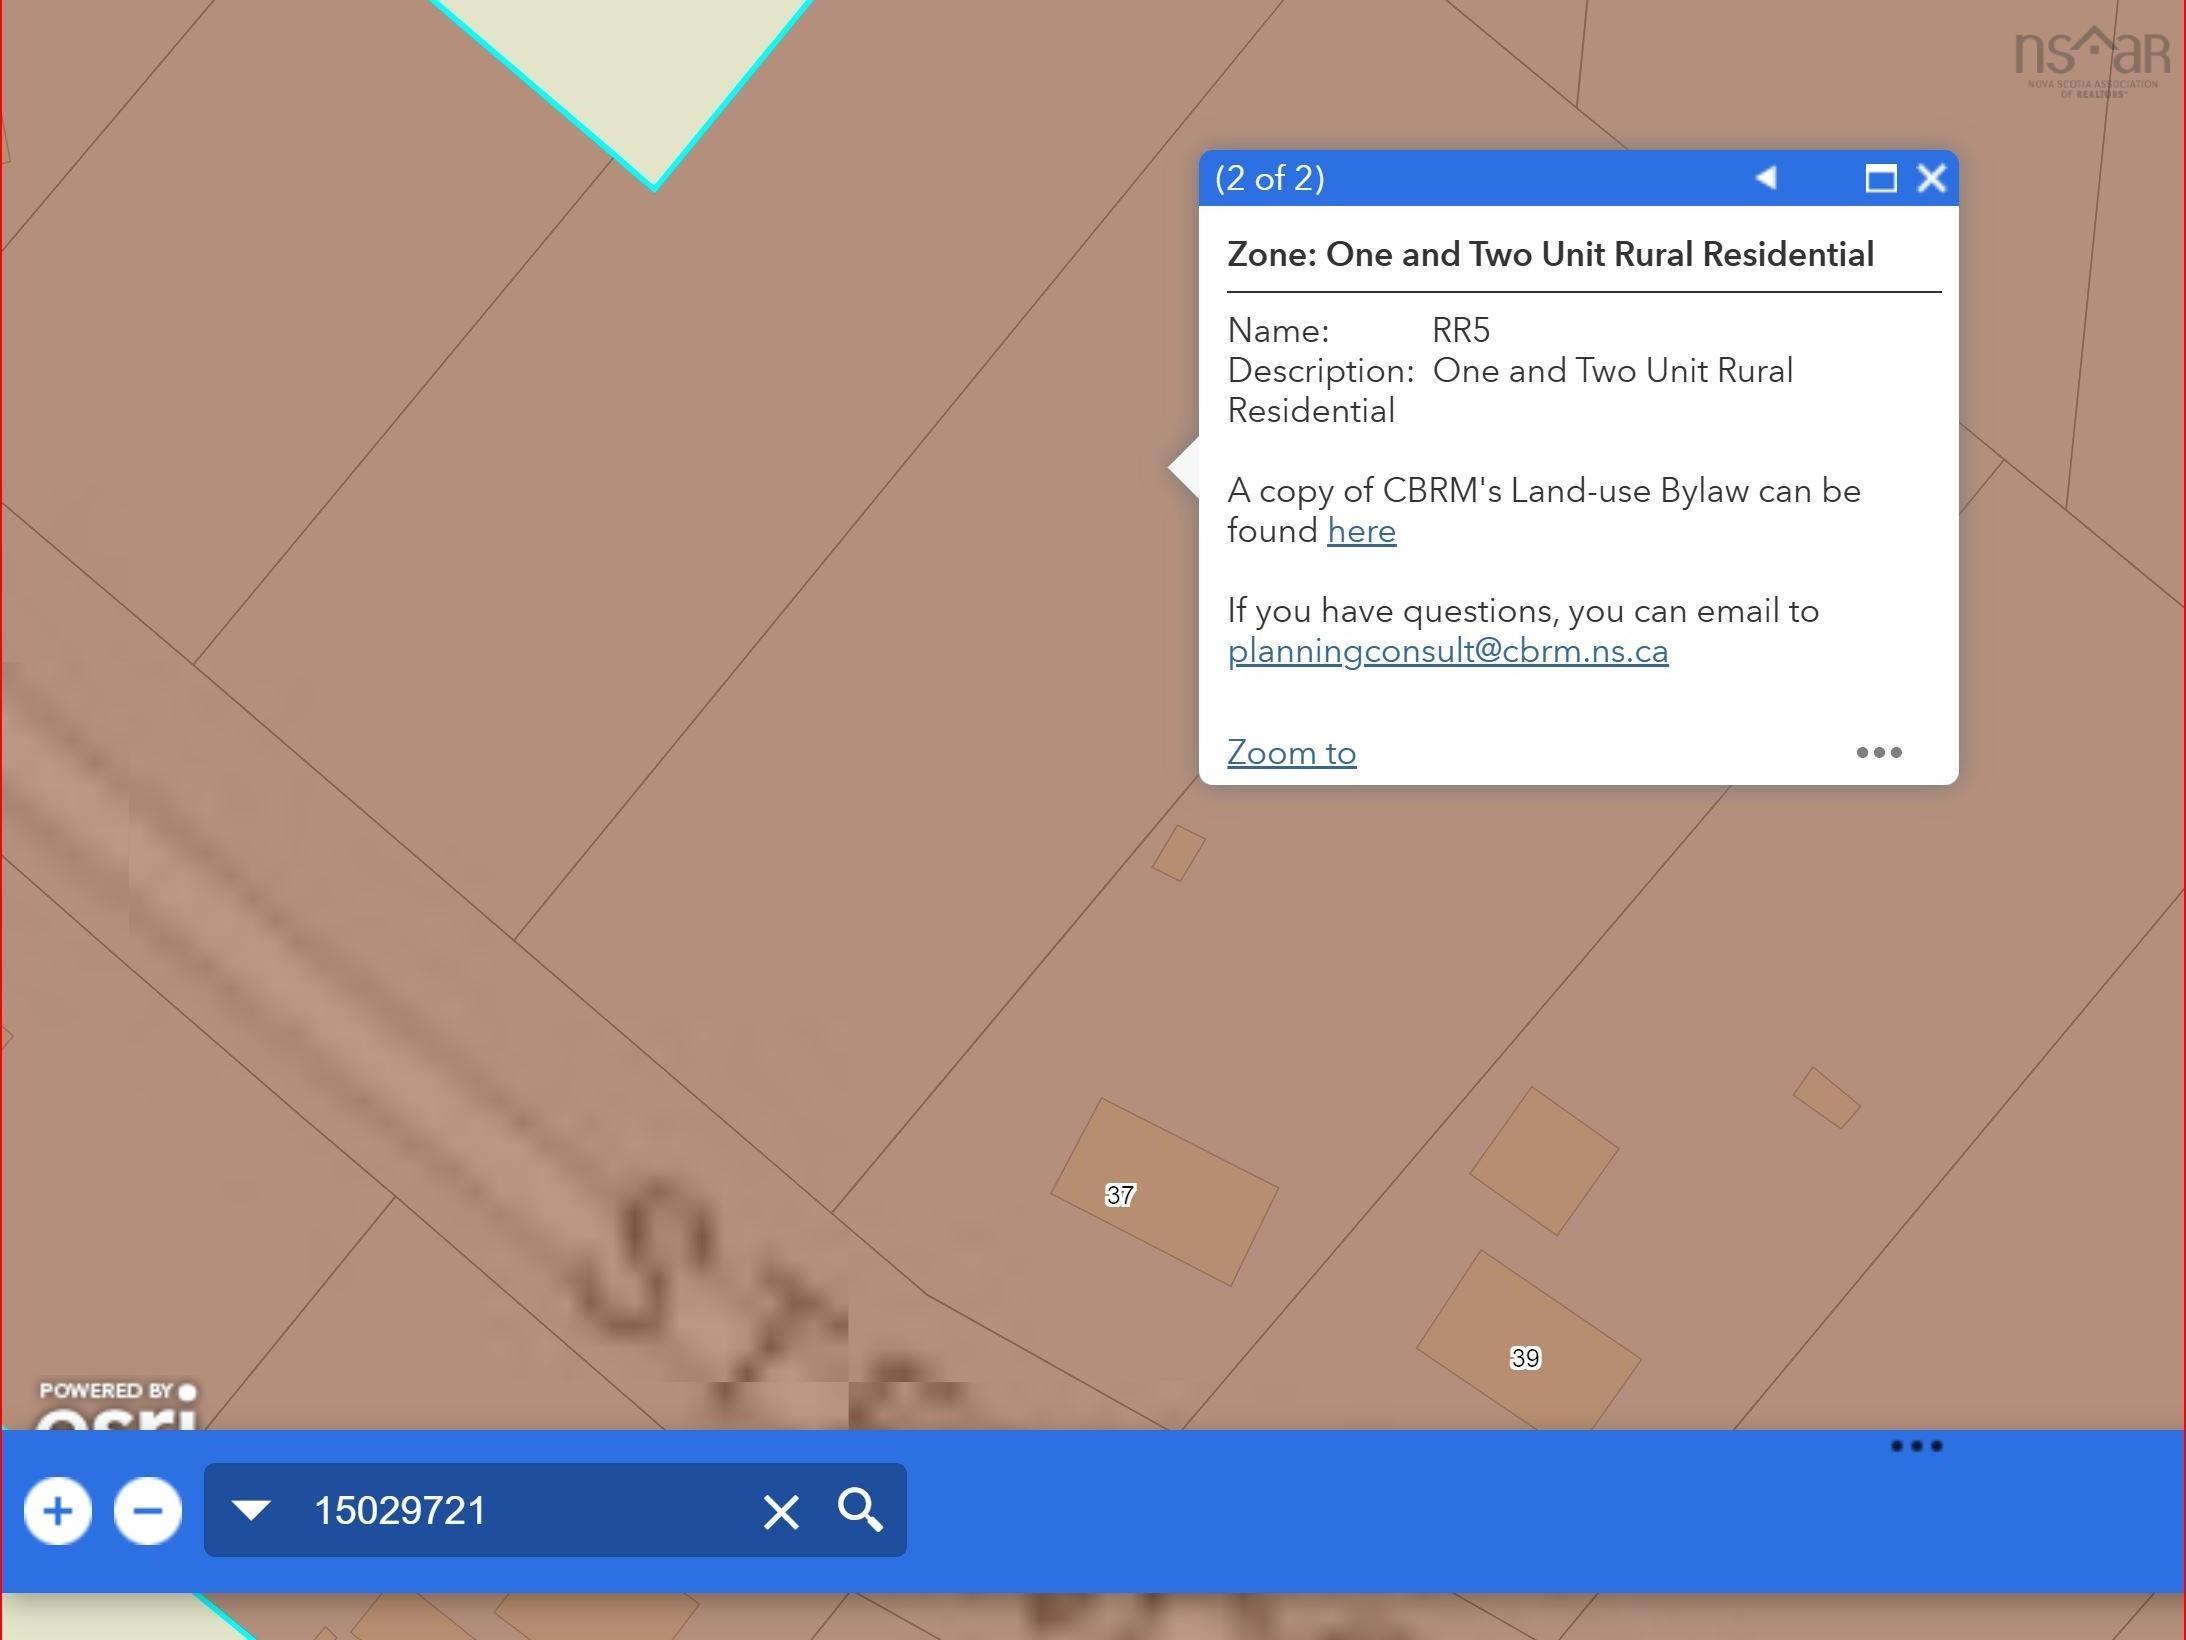
Task: Click the Esri logo attribution
Action: [x=118, y=1408]
